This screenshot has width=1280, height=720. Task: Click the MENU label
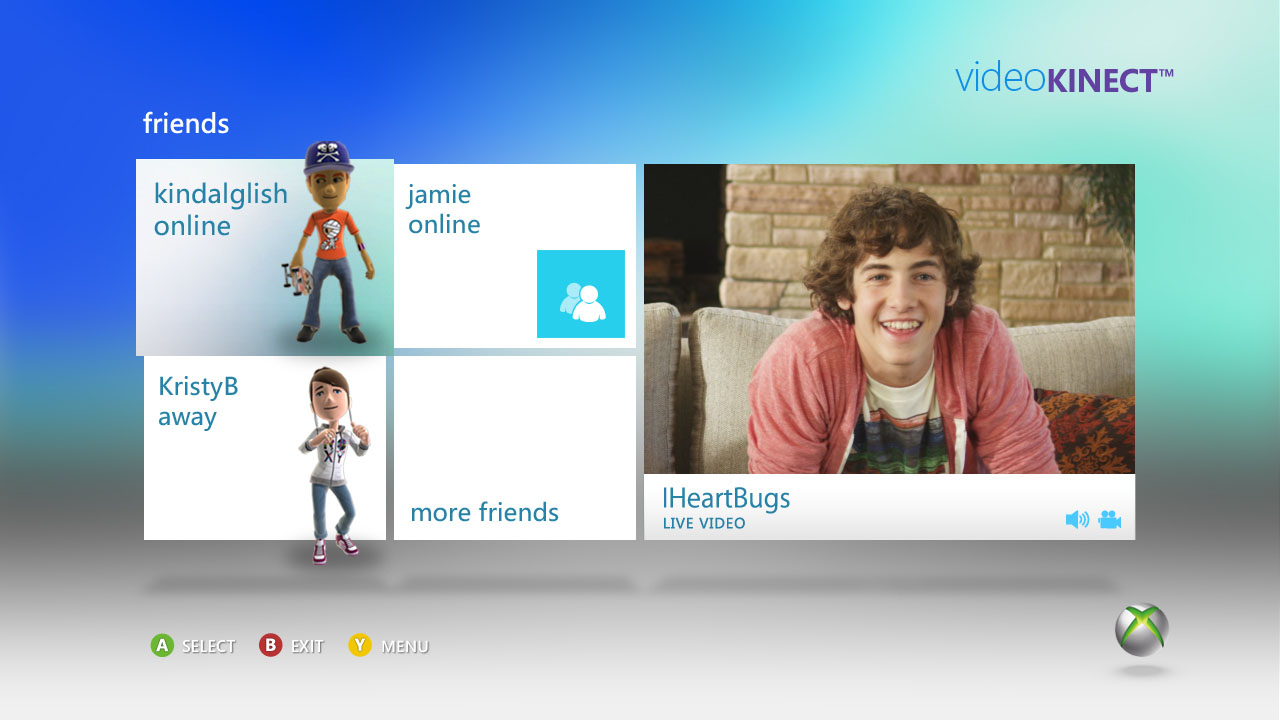point(404,646)
